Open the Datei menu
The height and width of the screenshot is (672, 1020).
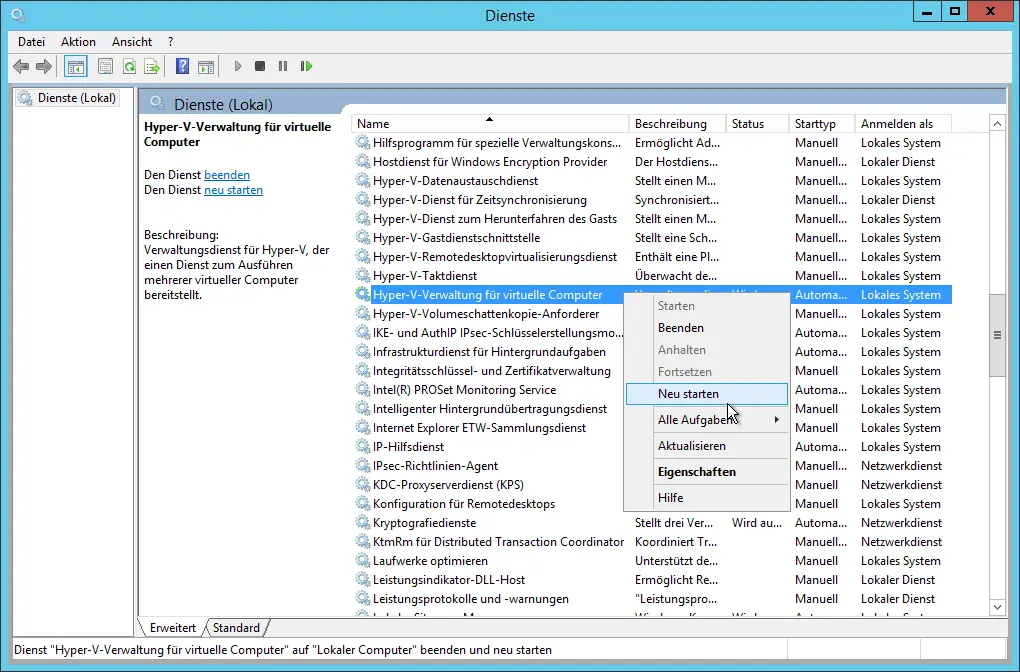31,42
